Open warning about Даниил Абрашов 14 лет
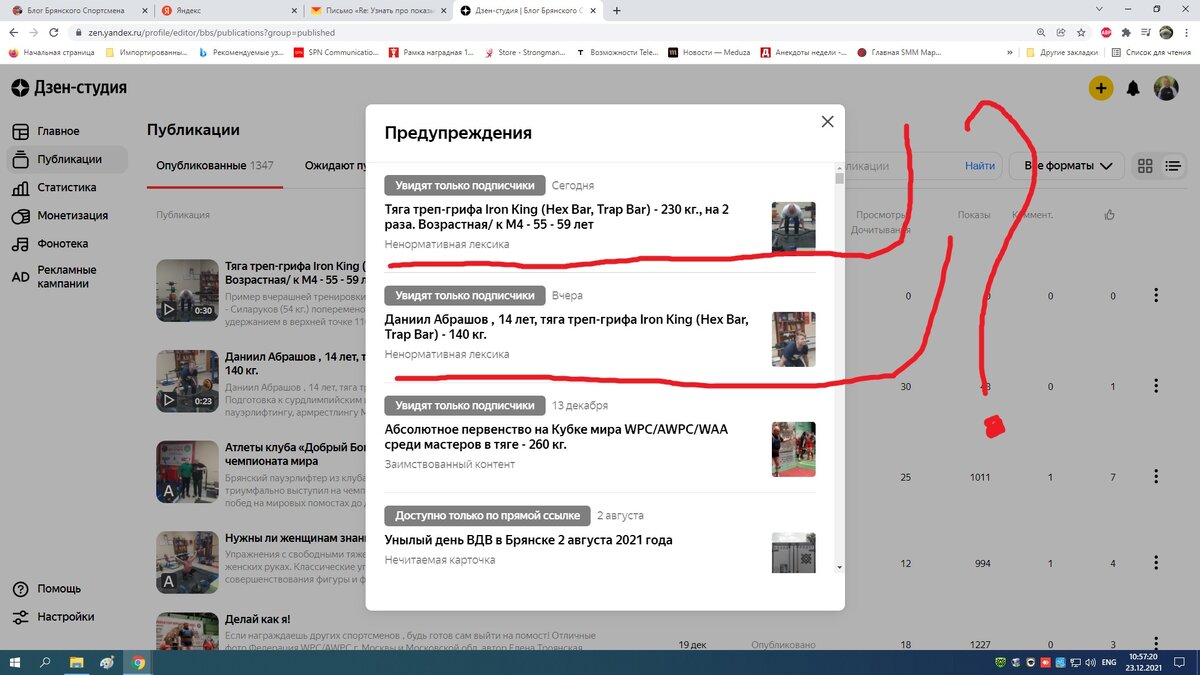This screenshot has width=1200, height=675. [567, 327]
